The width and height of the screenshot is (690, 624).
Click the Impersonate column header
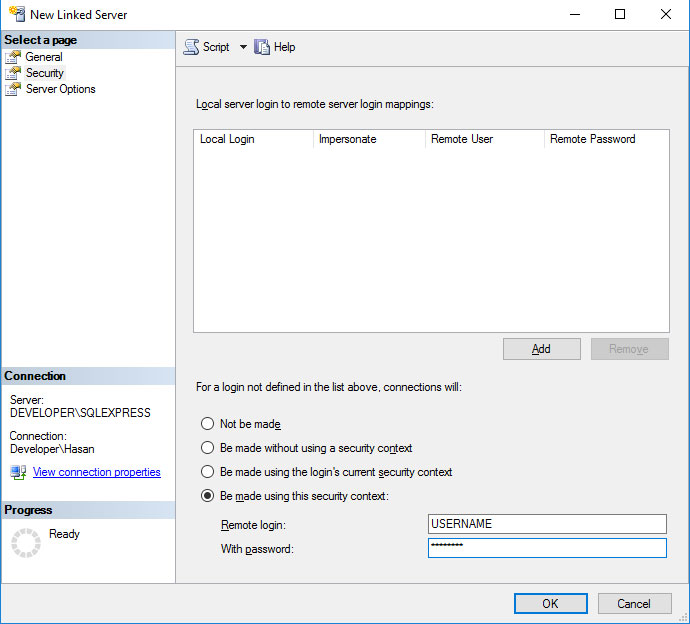[x=369, y=139]
